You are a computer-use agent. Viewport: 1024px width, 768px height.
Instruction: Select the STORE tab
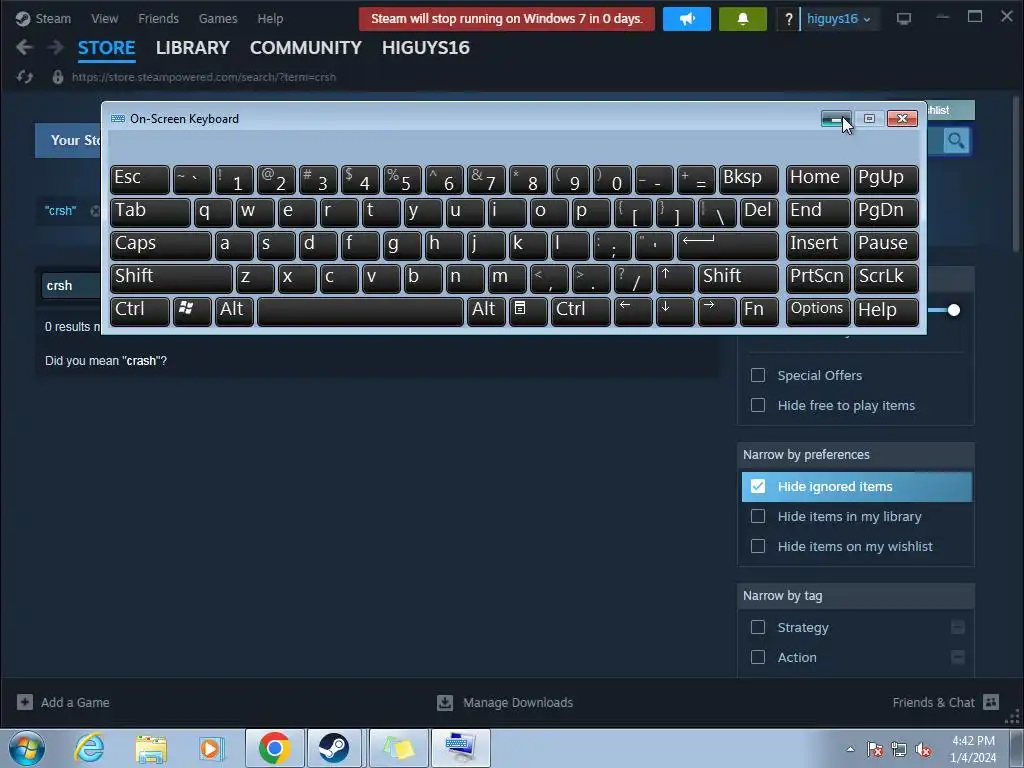[x=106, y=48]
